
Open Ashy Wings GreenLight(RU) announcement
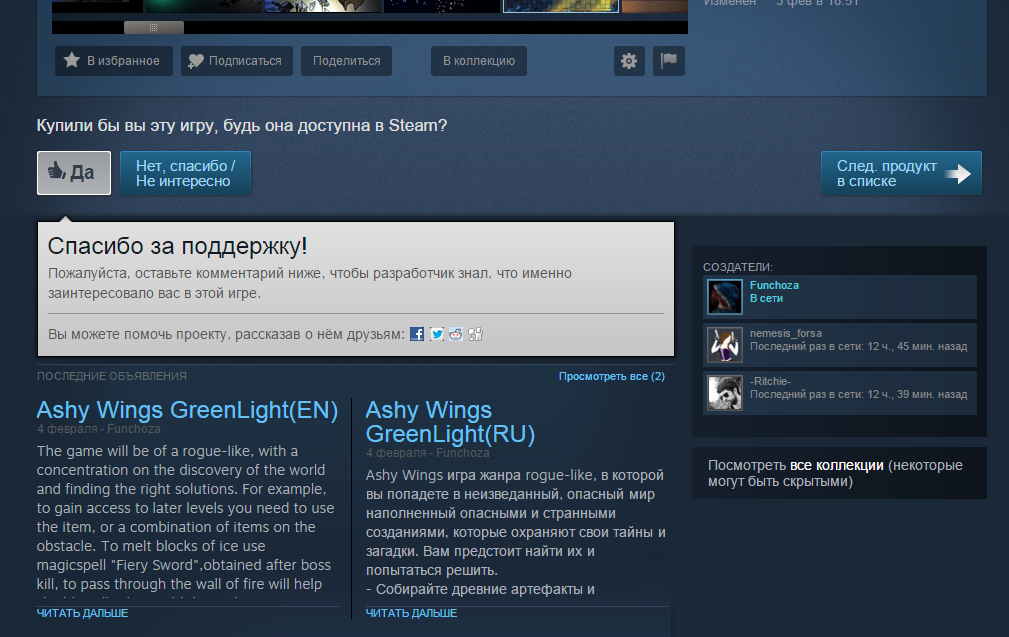tap(450, 422)
